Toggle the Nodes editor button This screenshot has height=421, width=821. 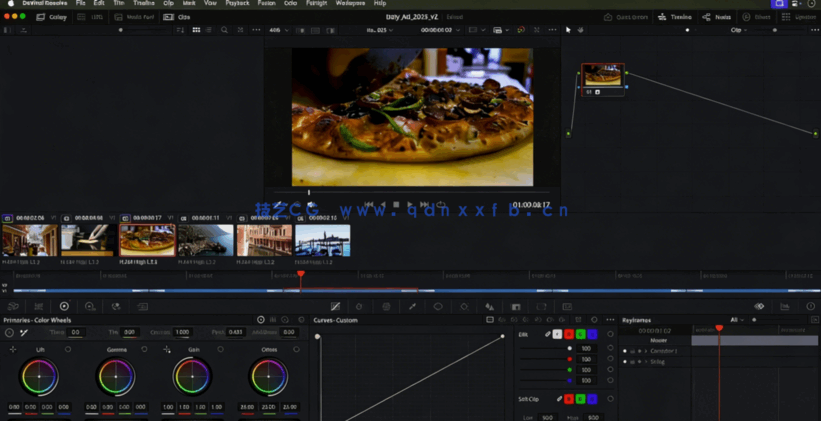[716, 17]
